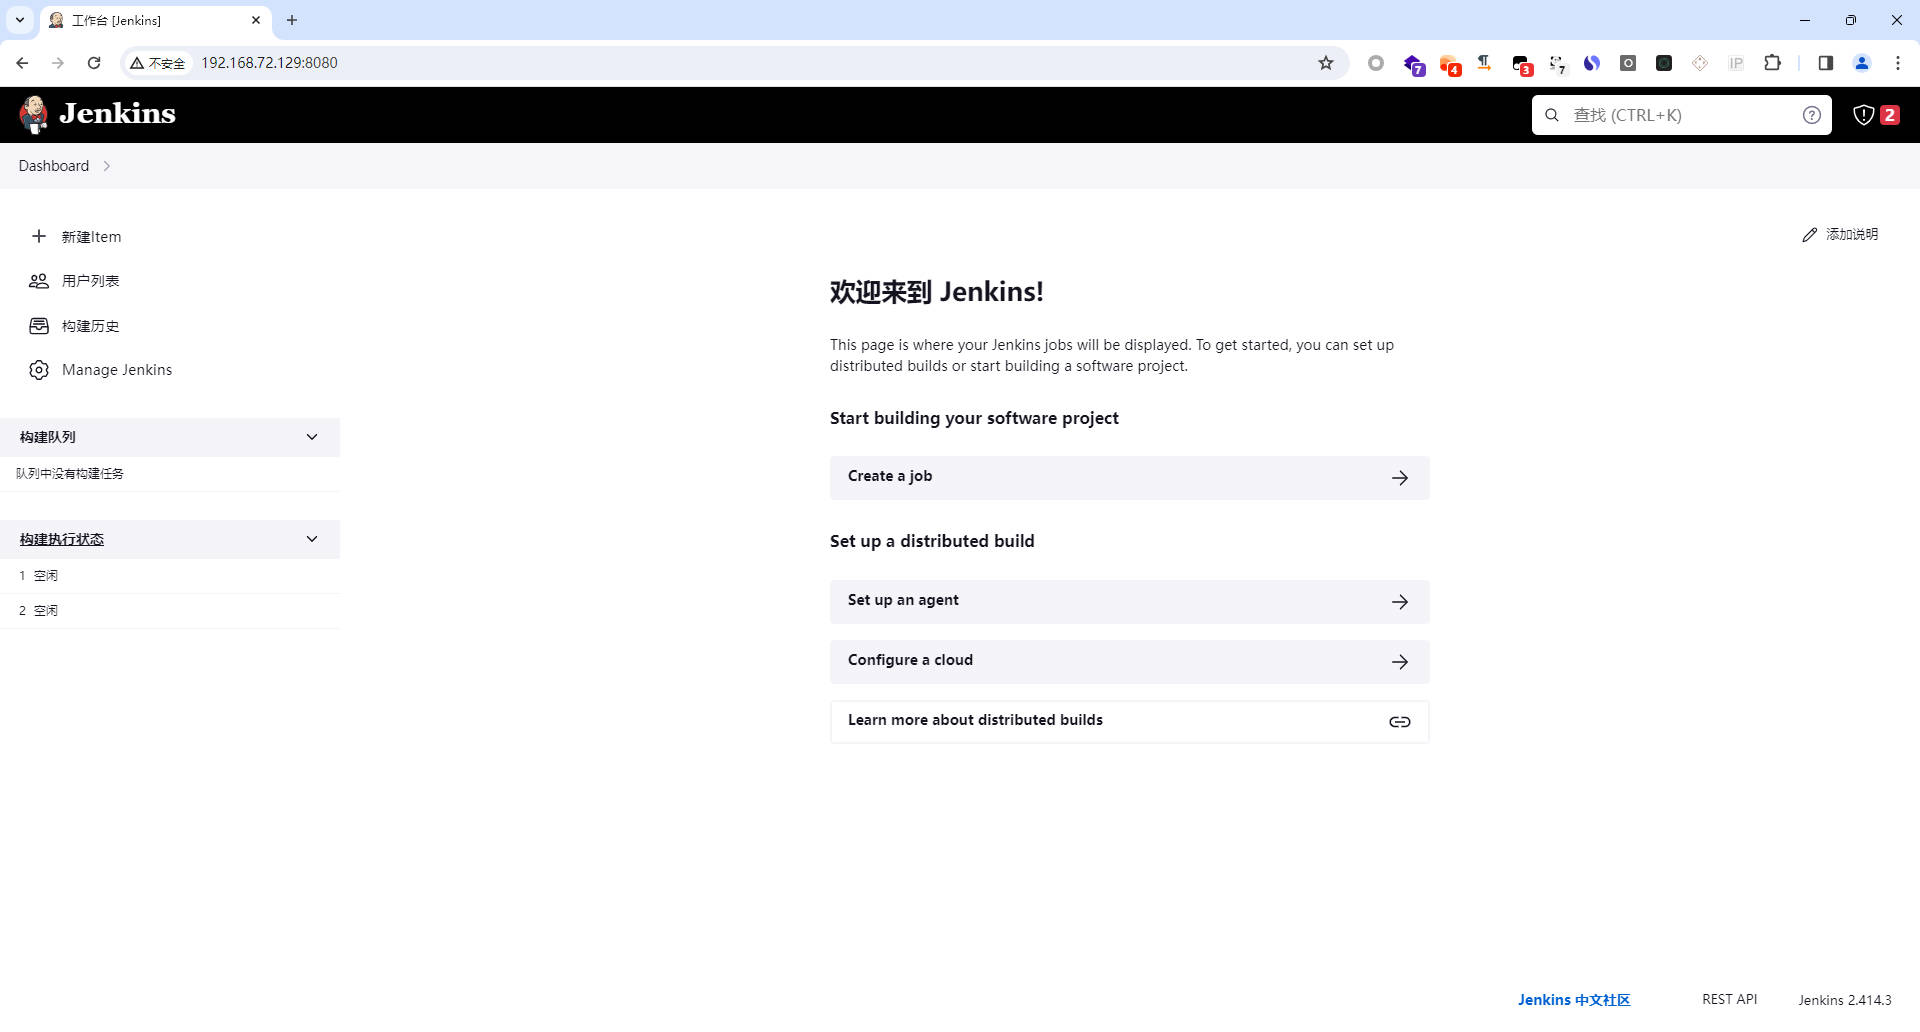Click the search magnifier icon

click(x=1552, y=115)
